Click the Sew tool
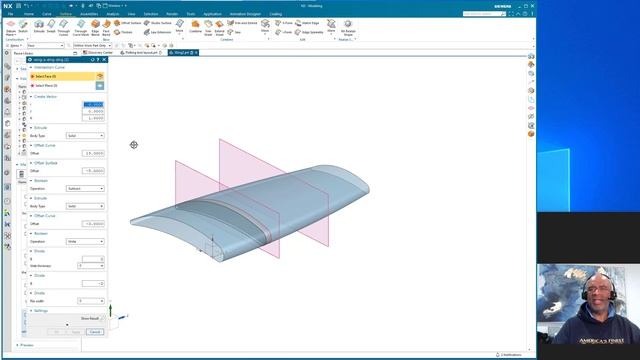Viewport: 640px width, 360px height. coord(234,32)
